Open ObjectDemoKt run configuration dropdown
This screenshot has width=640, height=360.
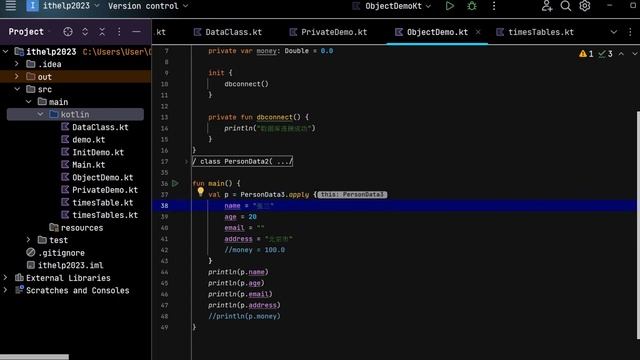click(392, 6)
